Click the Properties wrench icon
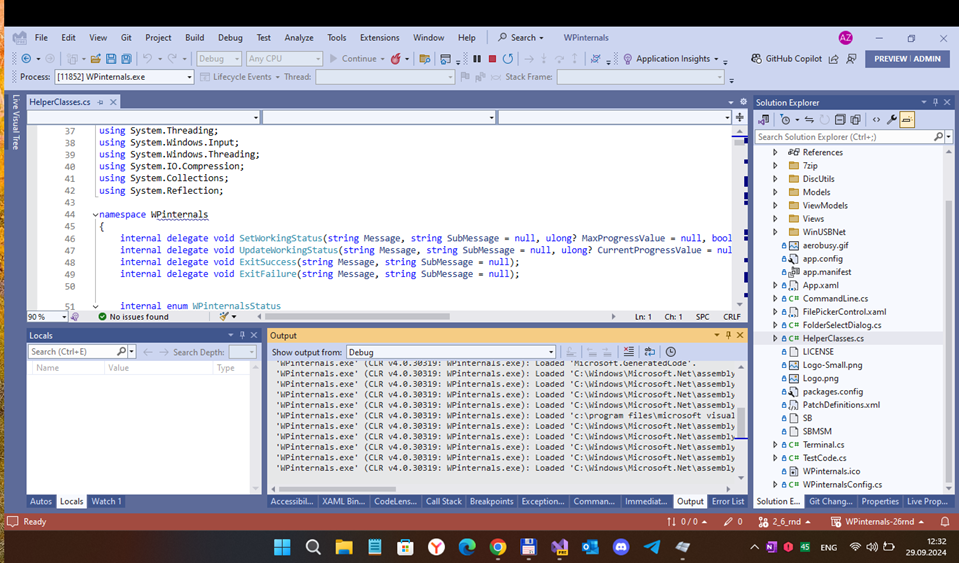959x563 pixels. pyautogui.click(x=892, y=120)
